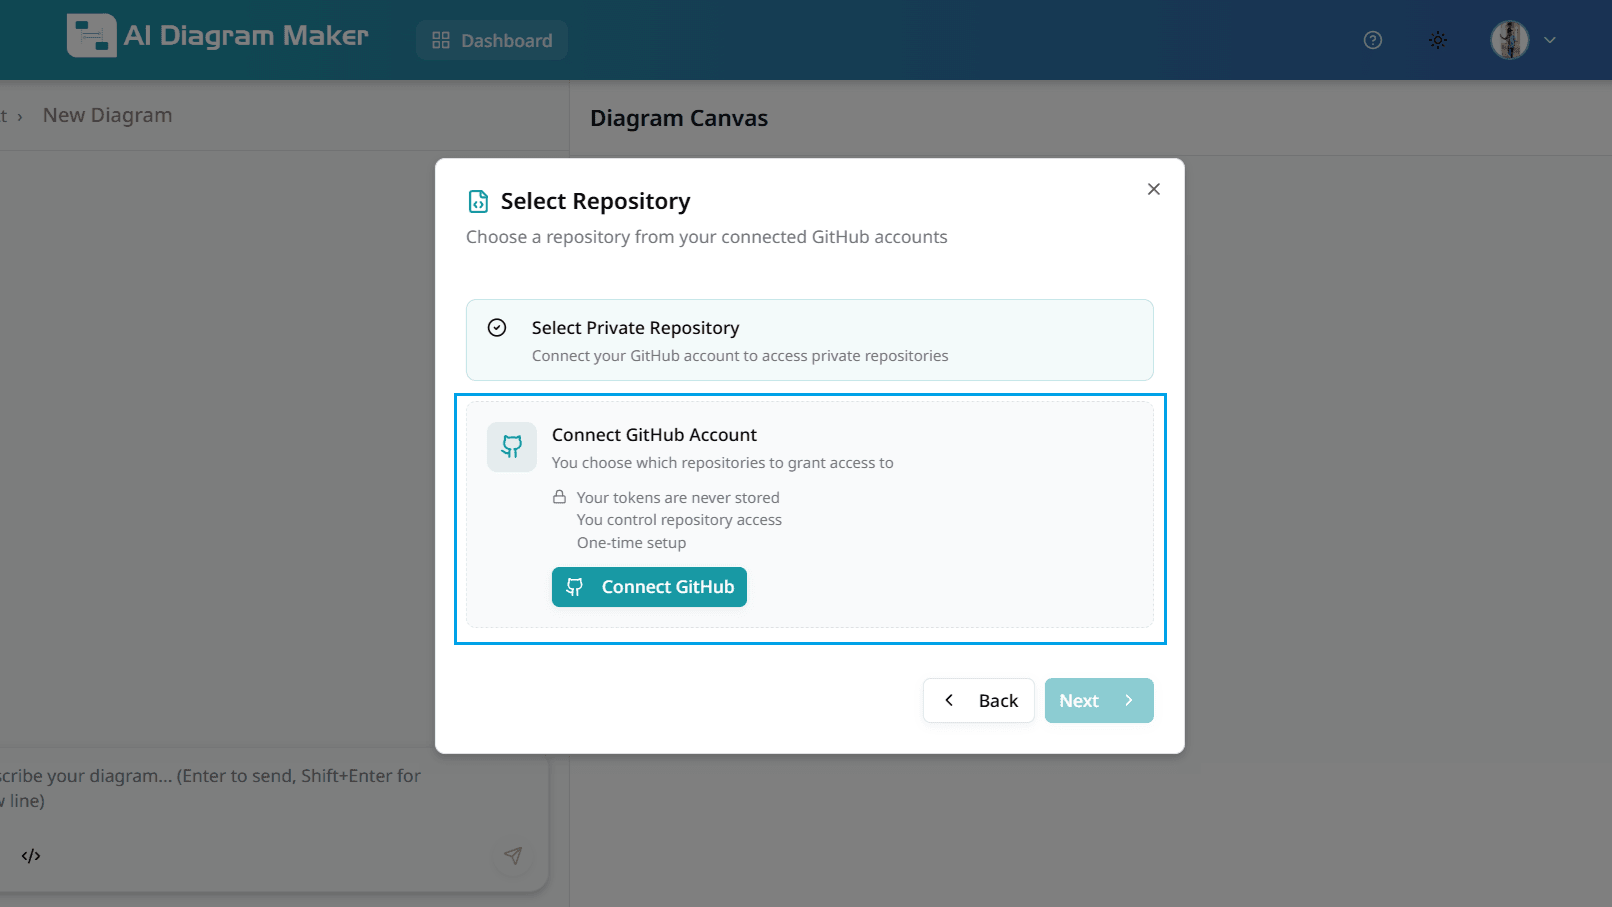Click the GitHub octocat icon in the card
Viewport: 1612px width, 907px height.
(x=511, y=447)
